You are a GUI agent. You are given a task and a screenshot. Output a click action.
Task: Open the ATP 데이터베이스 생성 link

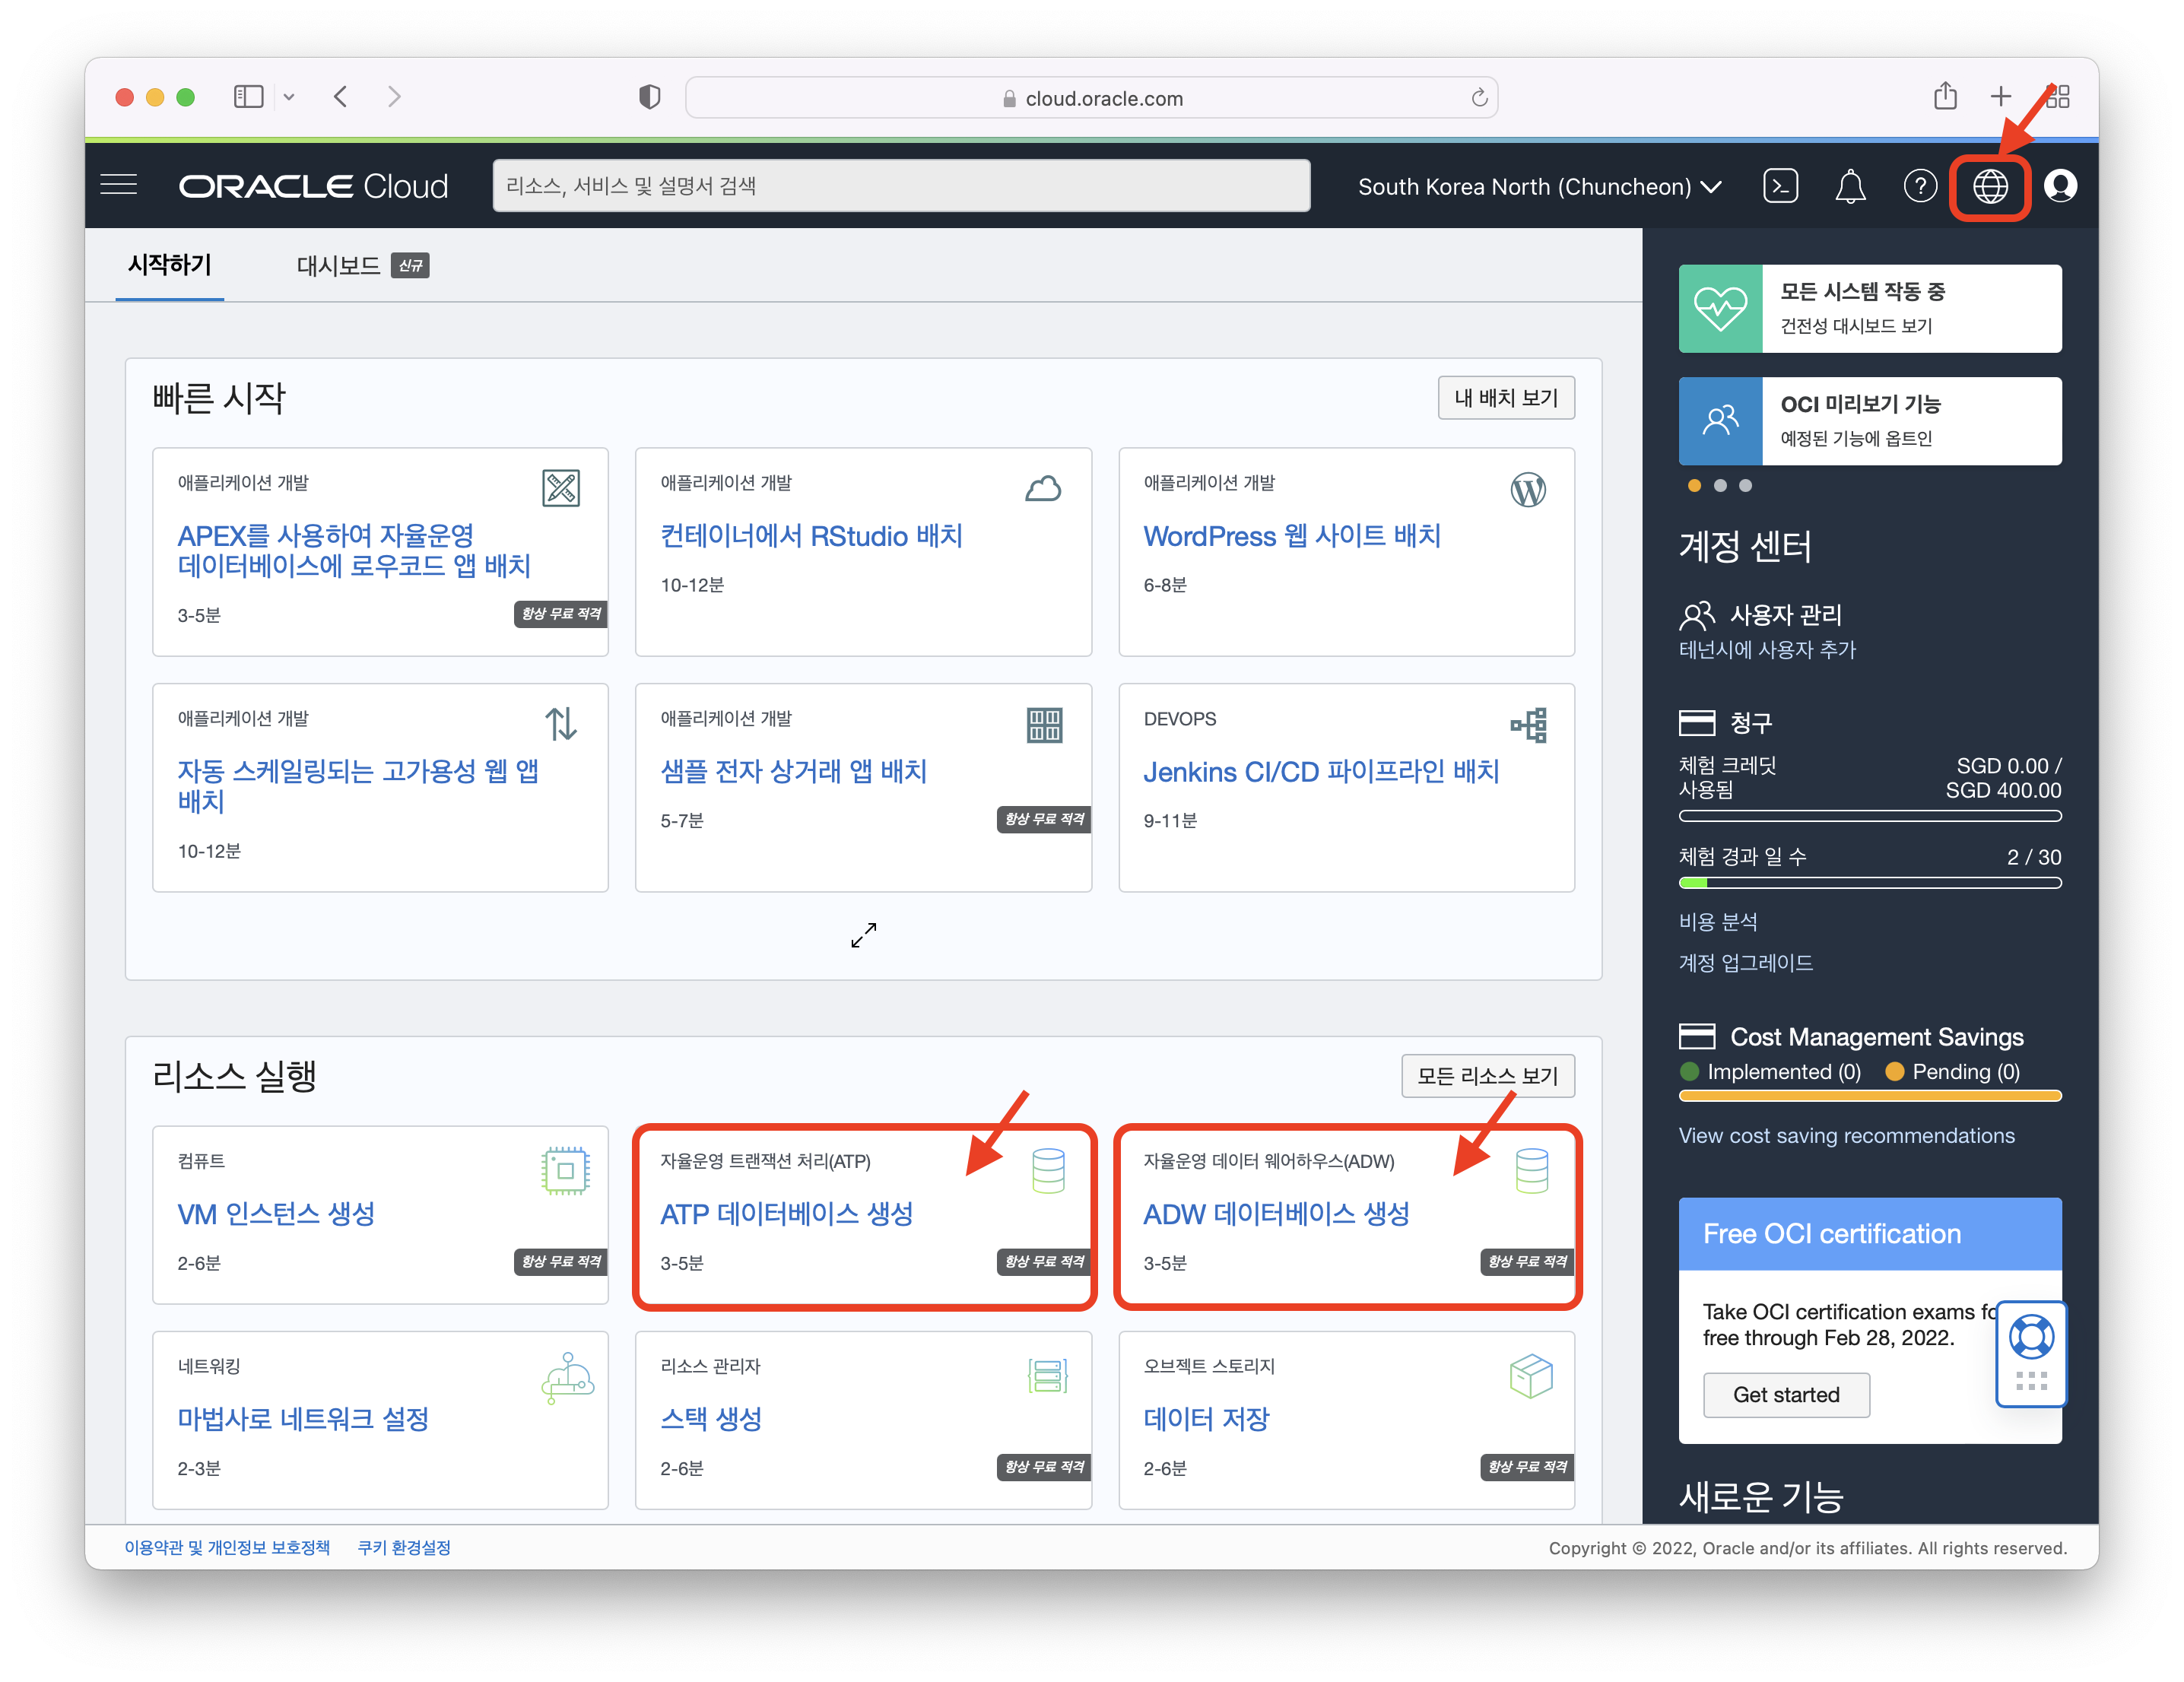click(x=786, y=1214)
